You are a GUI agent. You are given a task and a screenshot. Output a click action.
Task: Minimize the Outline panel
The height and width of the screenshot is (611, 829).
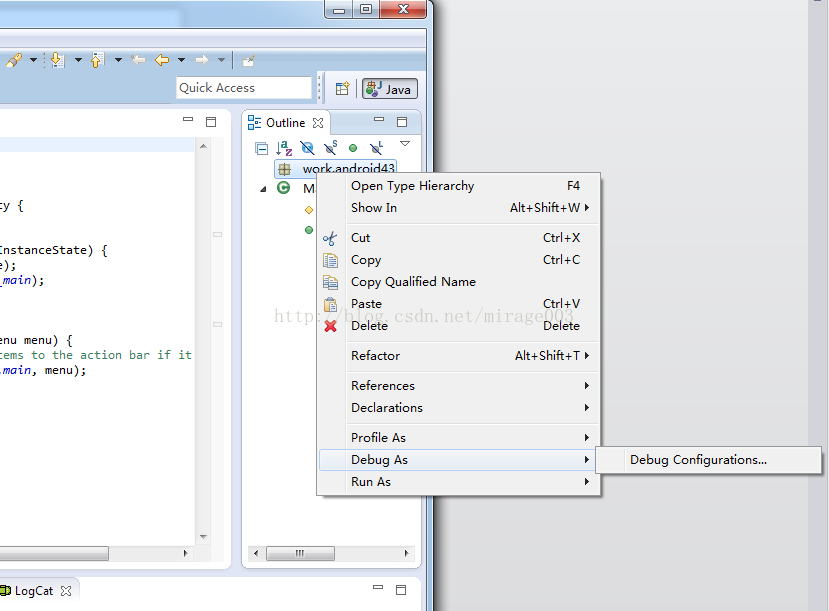point(379,120)
